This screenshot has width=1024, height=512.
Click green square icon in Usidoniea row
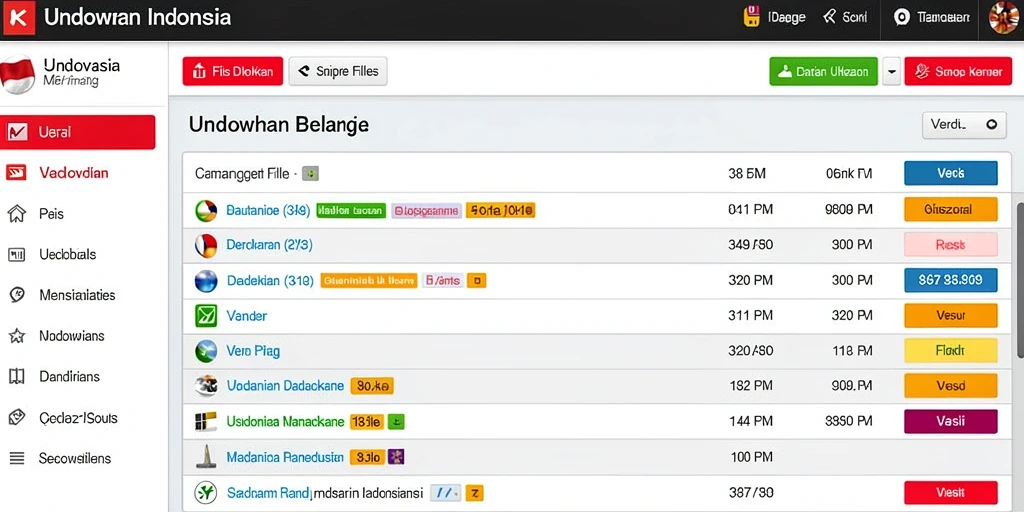point(396,422)
